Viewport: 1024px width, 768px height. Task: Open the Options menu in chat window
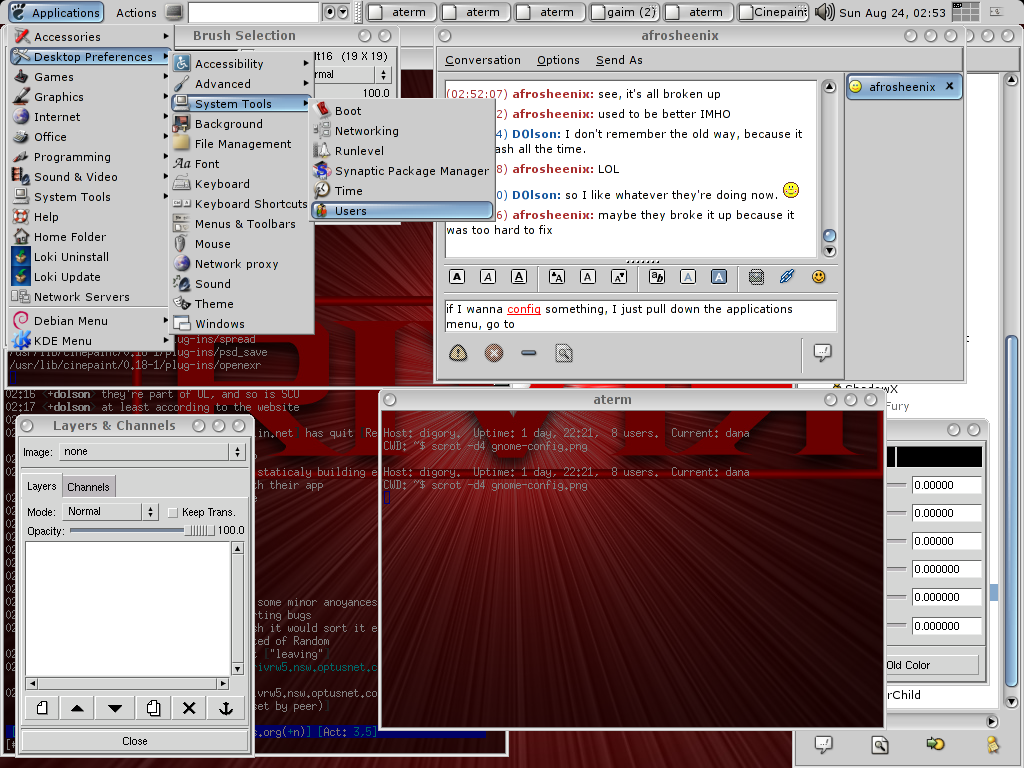[x=558, y=60]
